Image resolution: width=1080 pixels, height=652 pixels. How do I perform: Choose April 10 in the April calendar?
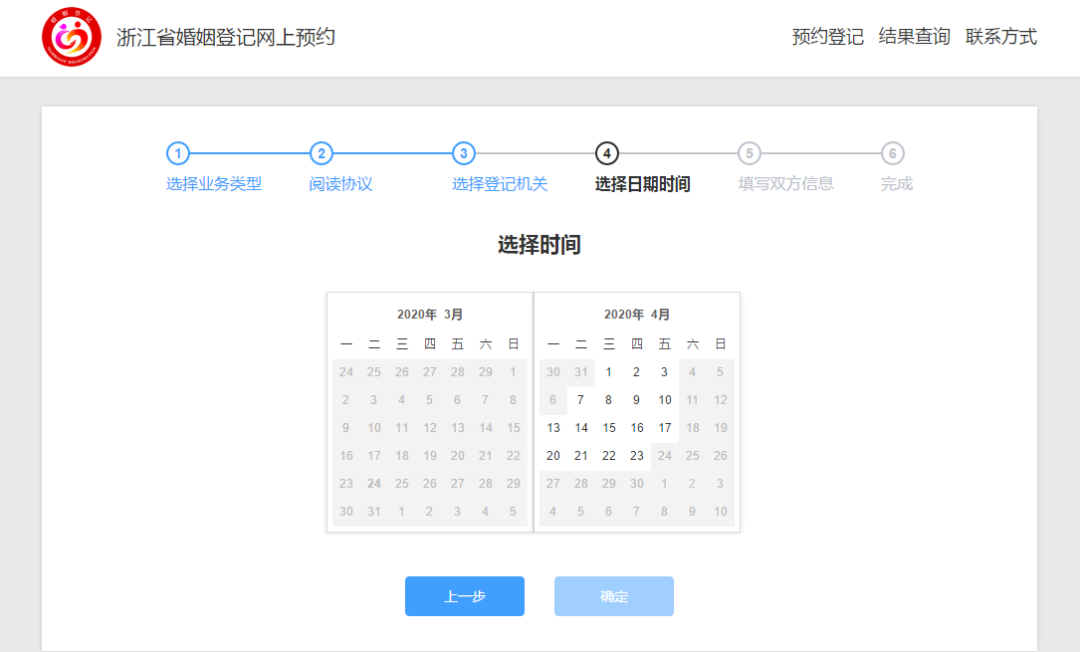pyautogui.click(x=664, y=400)
